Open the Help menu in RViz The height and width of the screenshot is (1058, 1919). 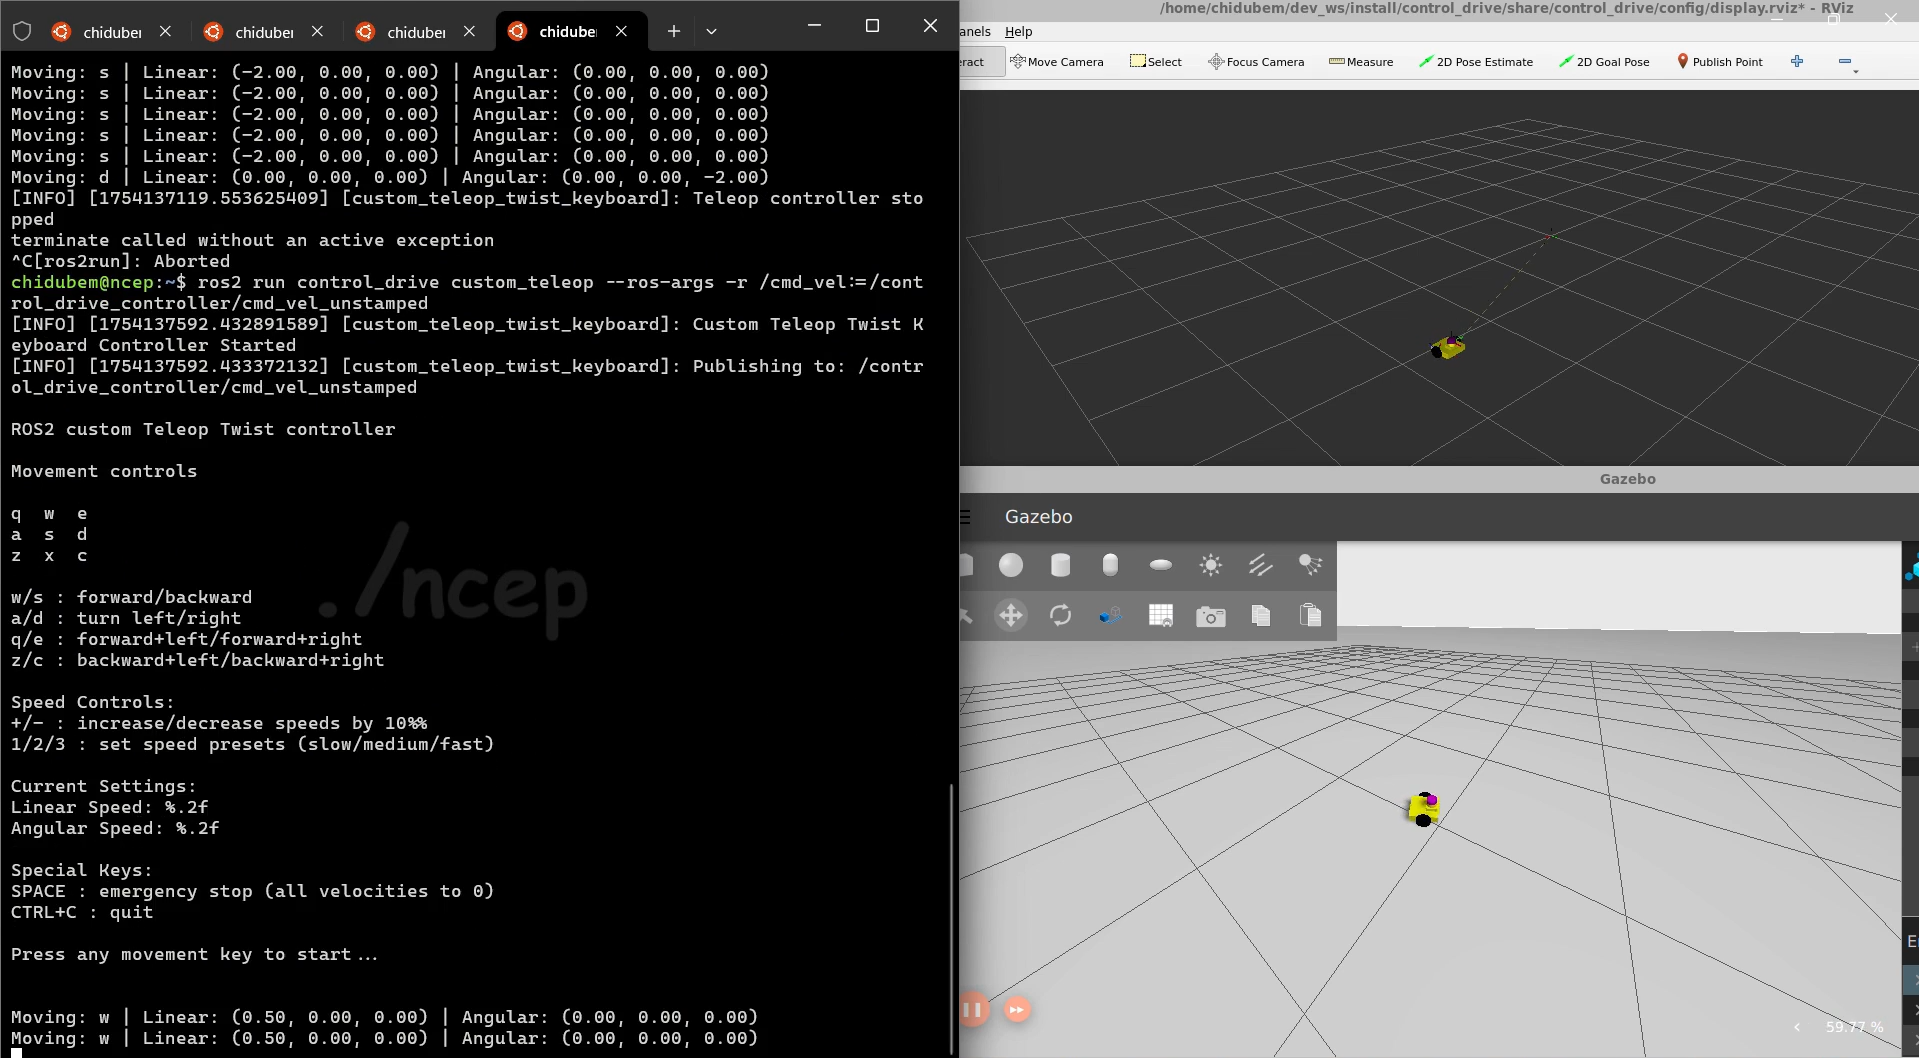1018,32
